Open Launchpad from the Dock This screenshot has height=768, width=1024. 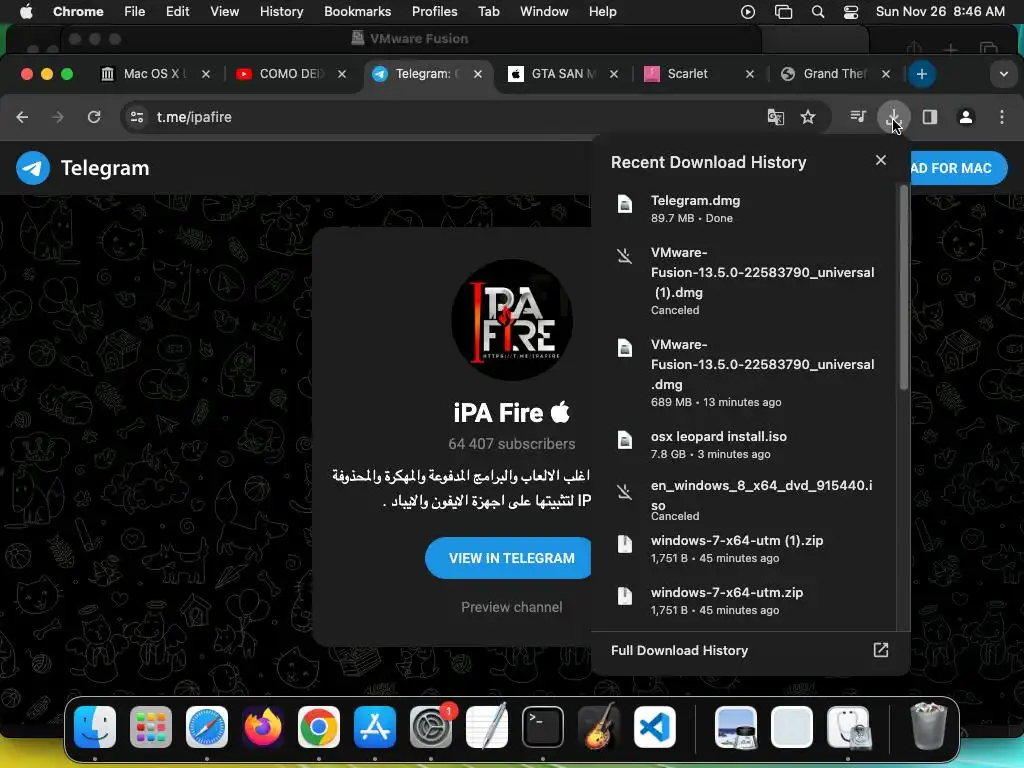click(x=151, y=727)
